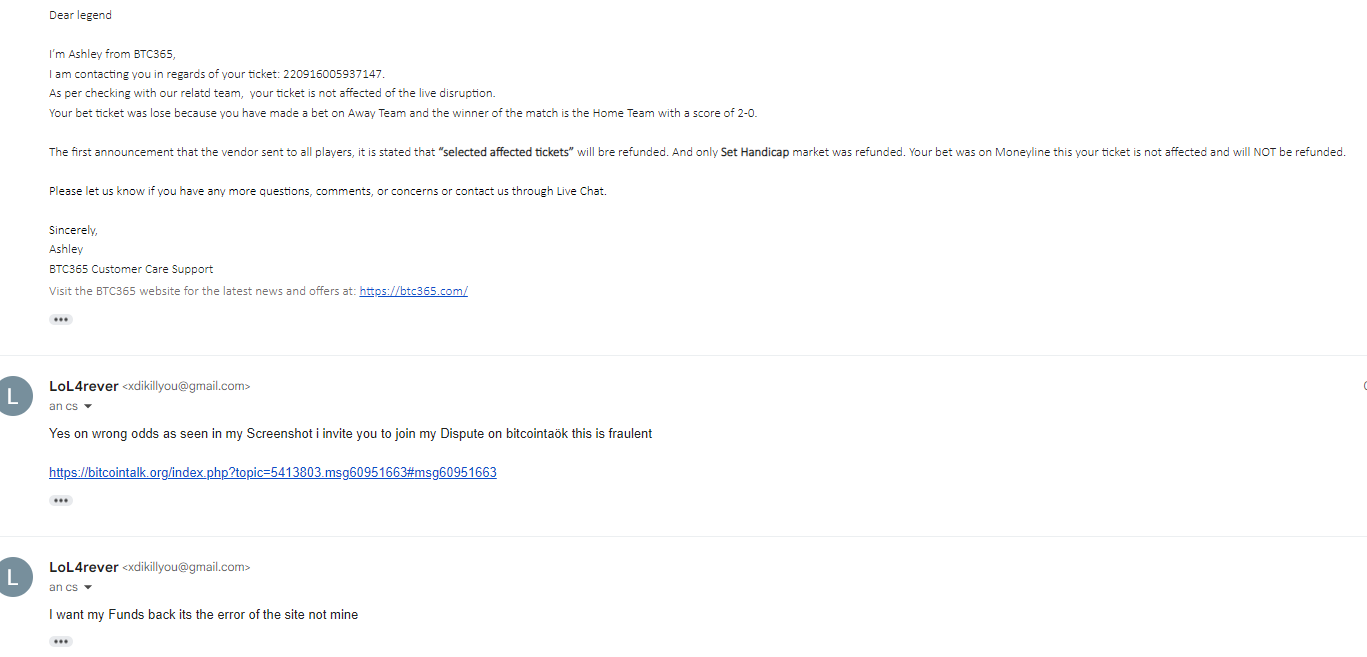Click the "Dear legend" greeting line
1367x657 pixels.
click(x=80, y=15)
